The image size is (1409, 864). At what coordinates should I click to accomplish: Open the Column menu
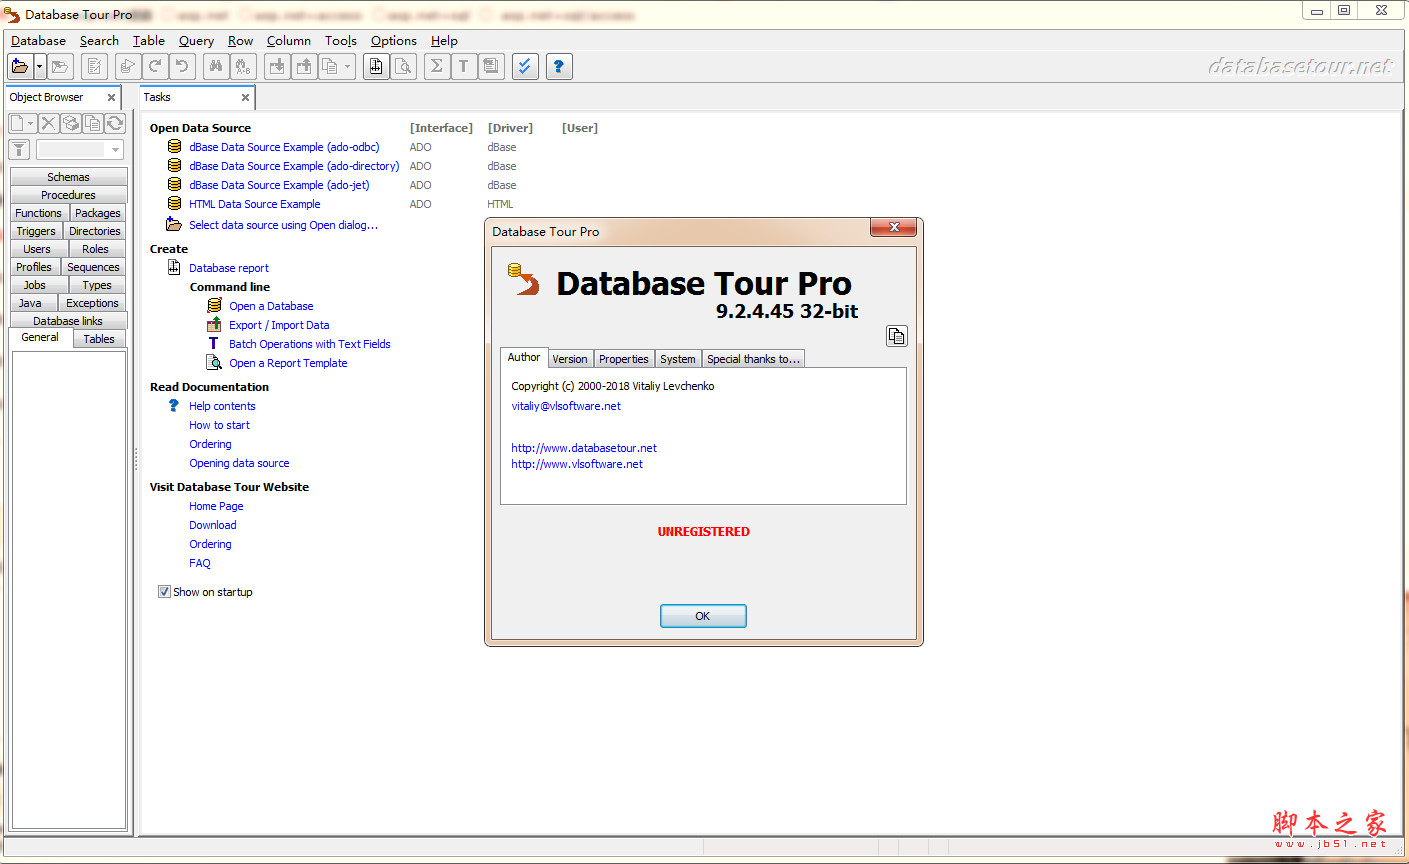click(289, 41)
